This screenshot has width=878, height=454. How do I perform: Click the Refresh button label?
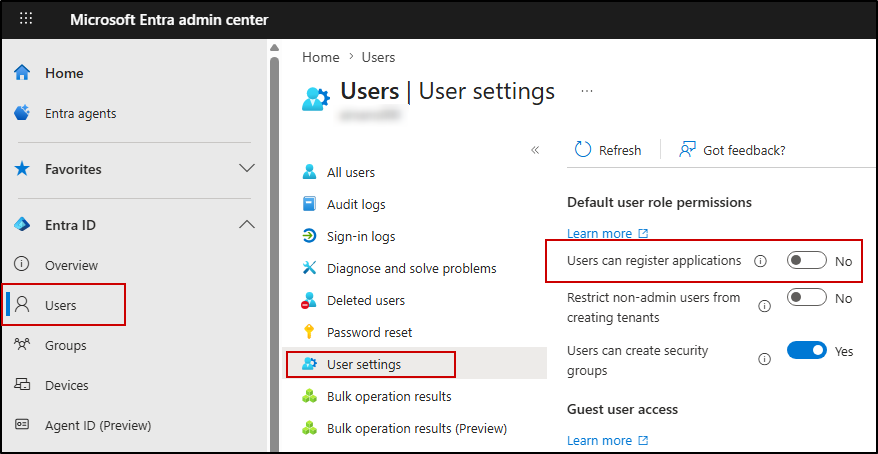click(620, 151)
